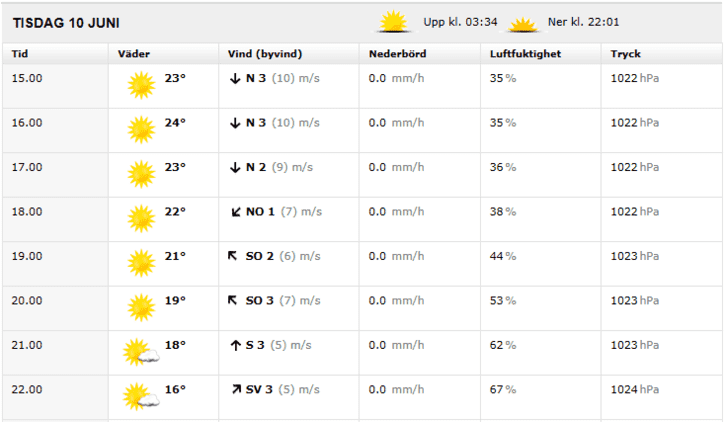This screenshot has height=422, width=725.
Task: Click the sunrise icon beside Upp kl. 03:34
Action: (x=393, y=22)
